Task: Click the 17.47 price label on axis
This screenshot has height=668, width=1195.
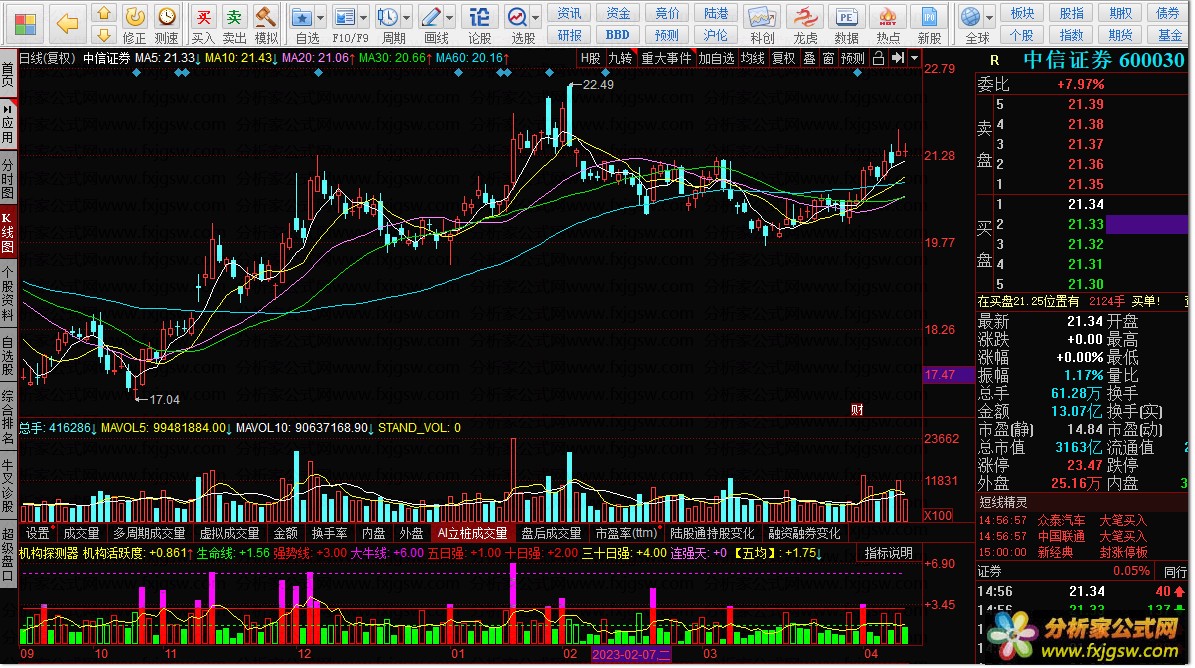Action: [x=948, y=375]
